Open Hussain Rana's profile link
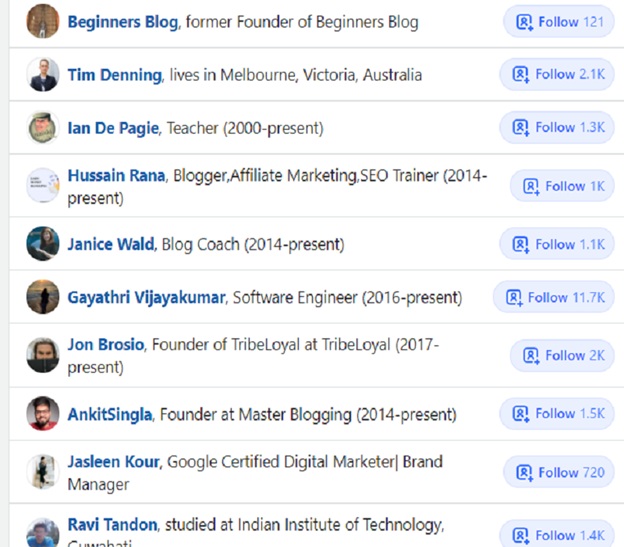The height and width of the screenshot is (547, 624). (116, 175)
